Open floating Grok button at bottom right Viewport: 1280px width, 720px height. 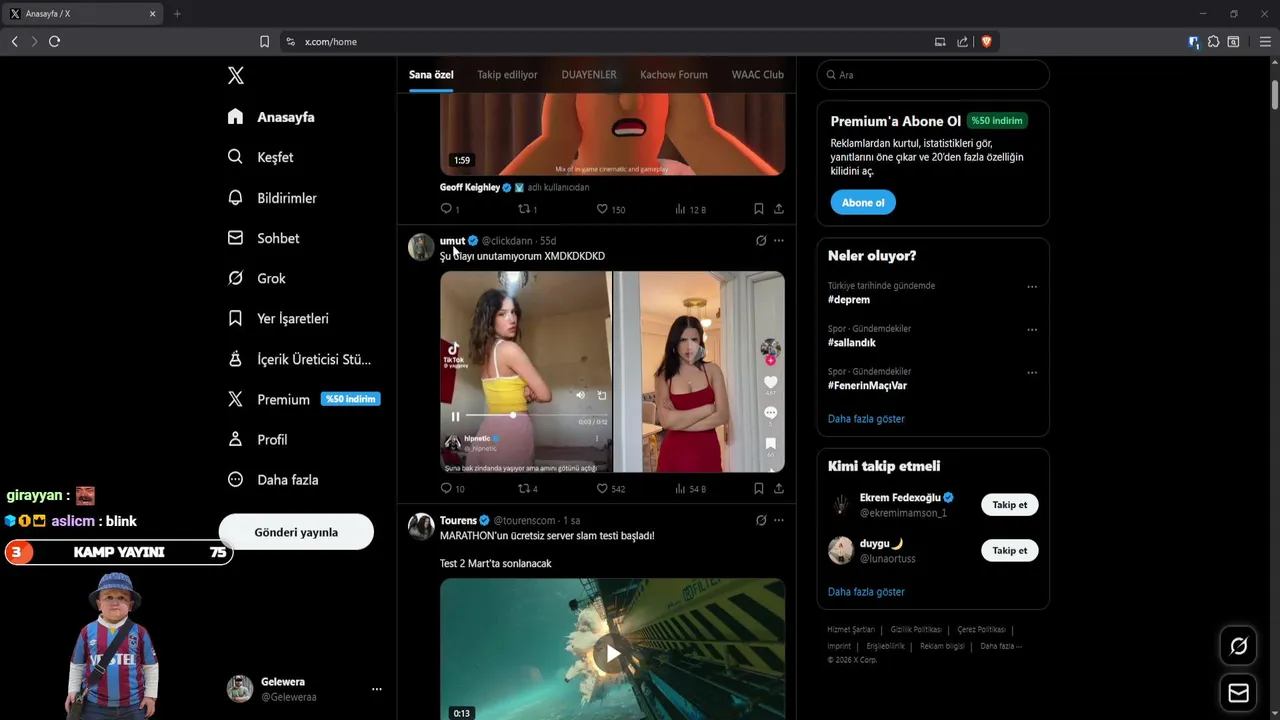point(1238,647)
